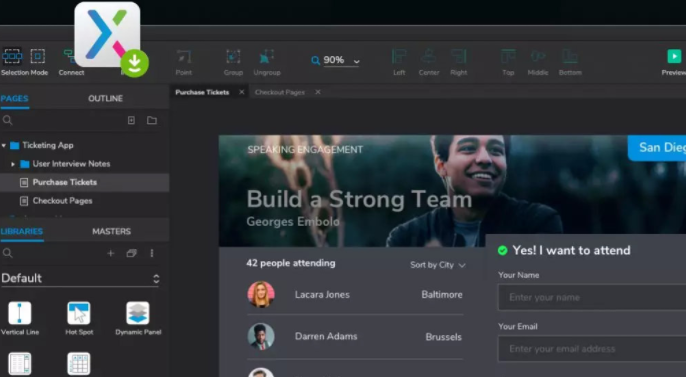
Task: Click the Enter your email address field
Action: [x=592, y=349]
